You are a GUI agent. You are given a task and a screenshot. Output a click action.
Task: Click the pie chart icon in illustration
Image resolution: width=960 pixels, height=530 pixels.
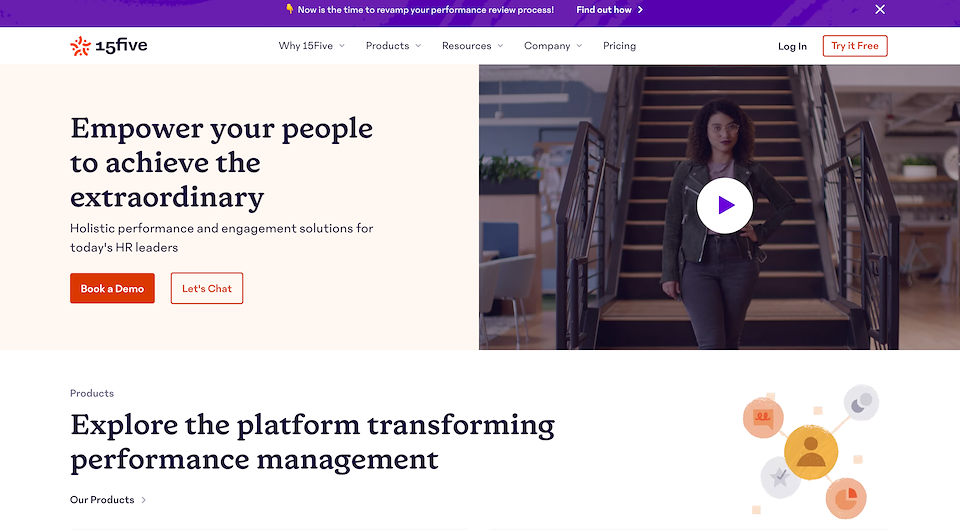(x=845, y=496)
